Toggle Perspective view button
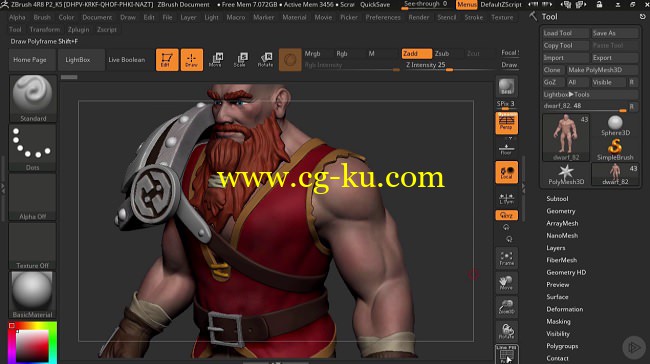This screenshot has width=650, height=364. [506, 123]
